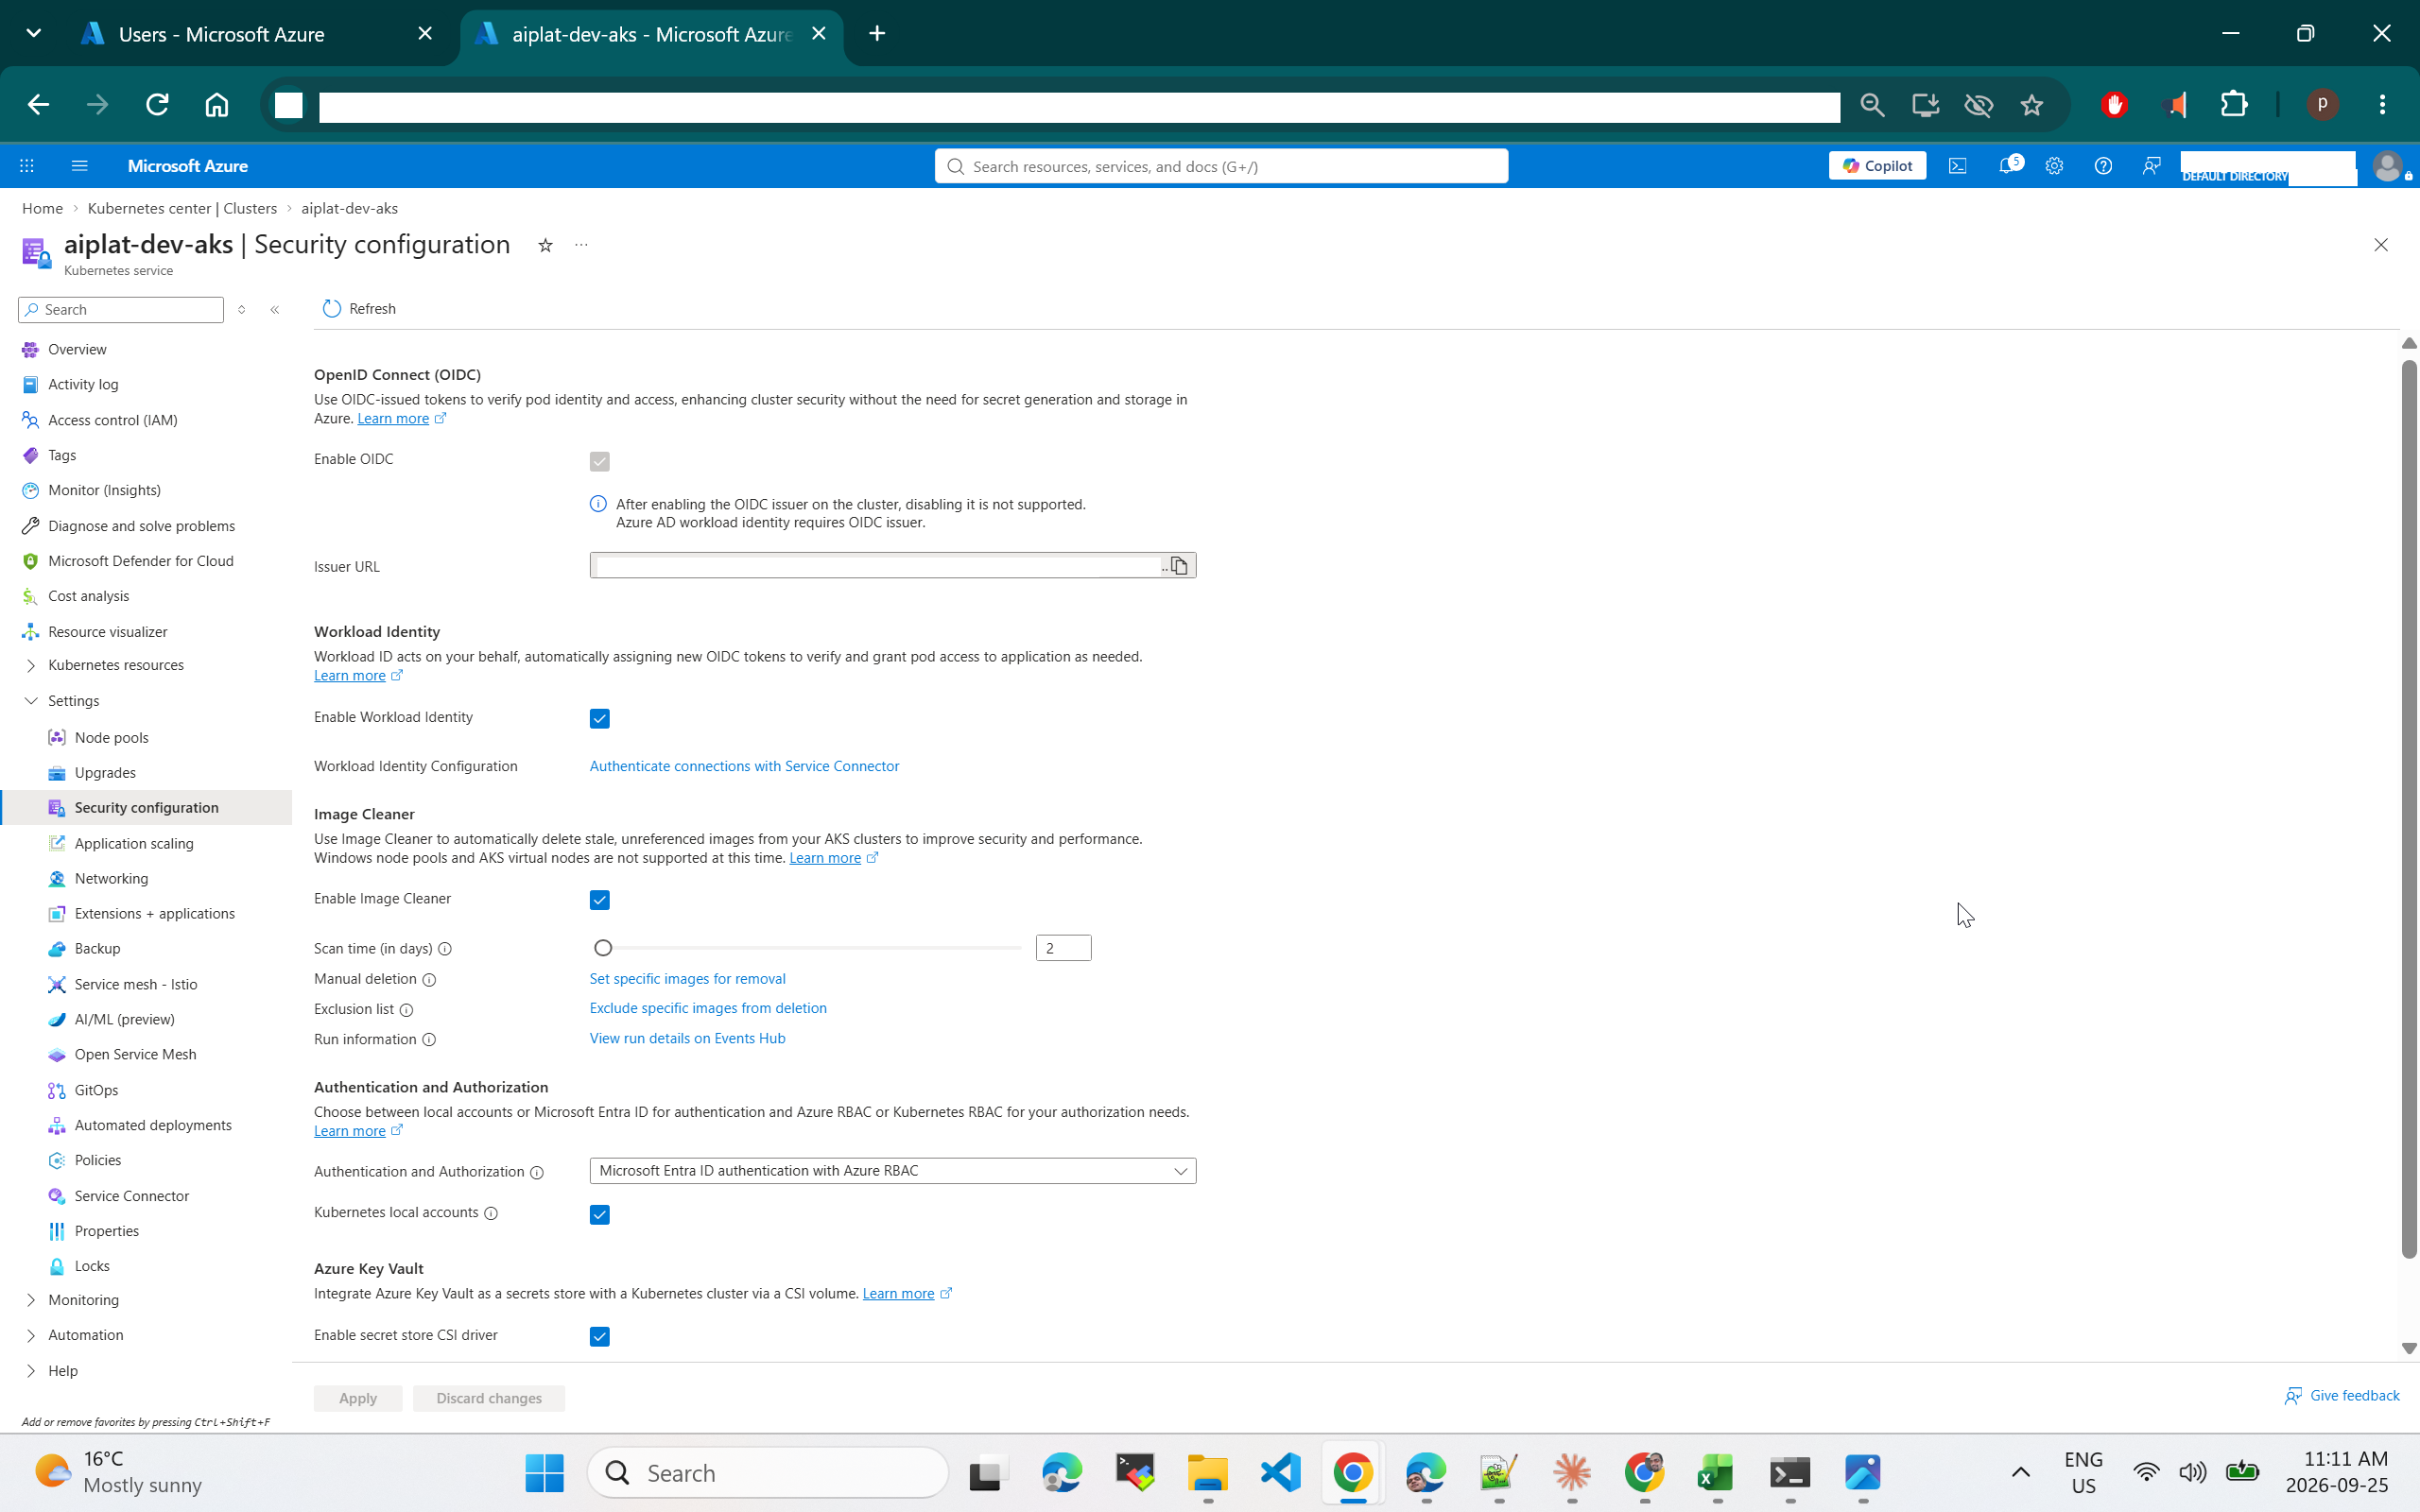Open Node pools in sidebar
2420x1512 pixels.
111,738
